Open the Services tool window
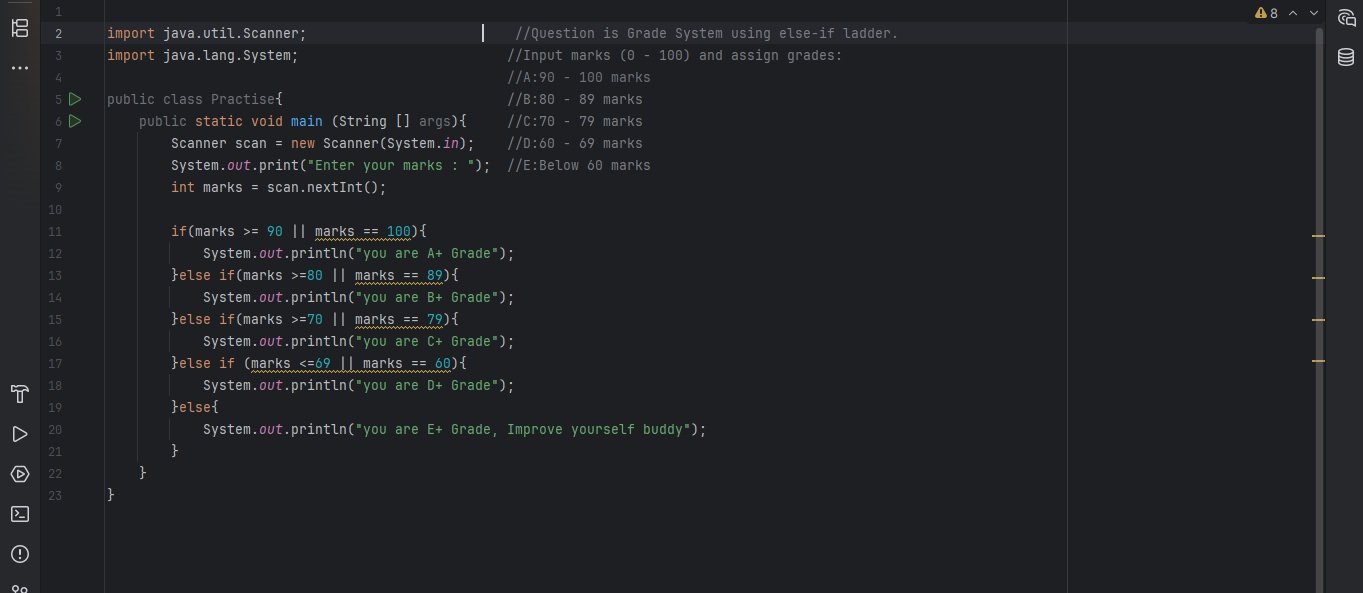 [x=19, y=474]
